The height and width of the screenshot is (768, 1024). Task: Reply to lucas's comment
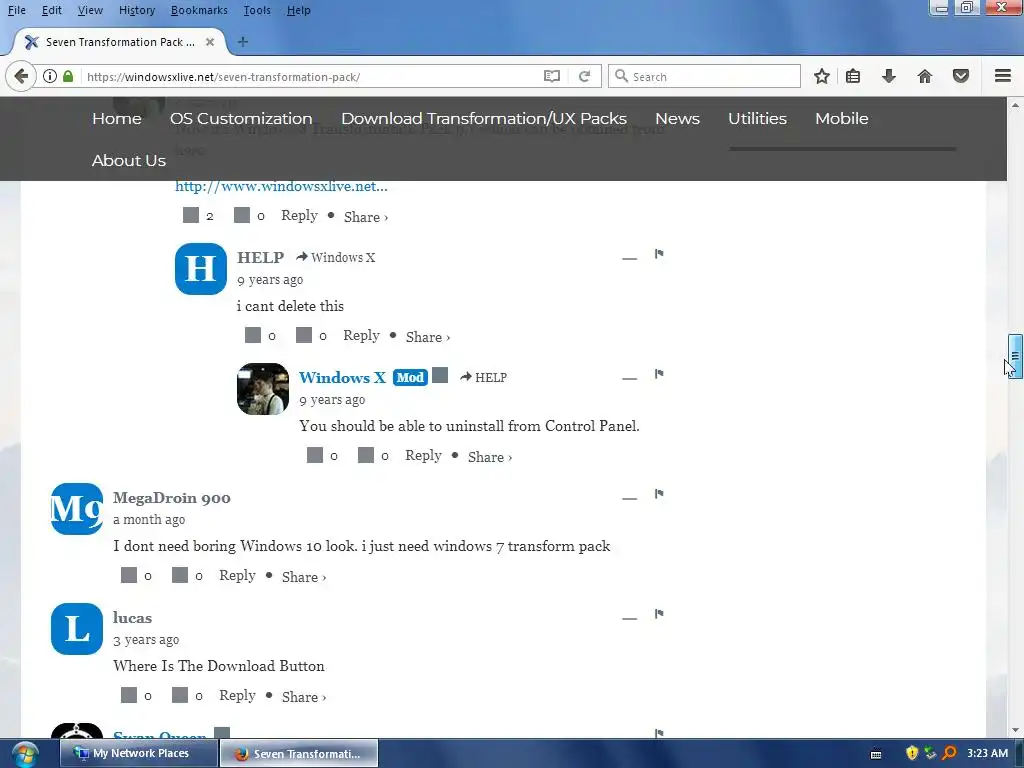point(237,696)
